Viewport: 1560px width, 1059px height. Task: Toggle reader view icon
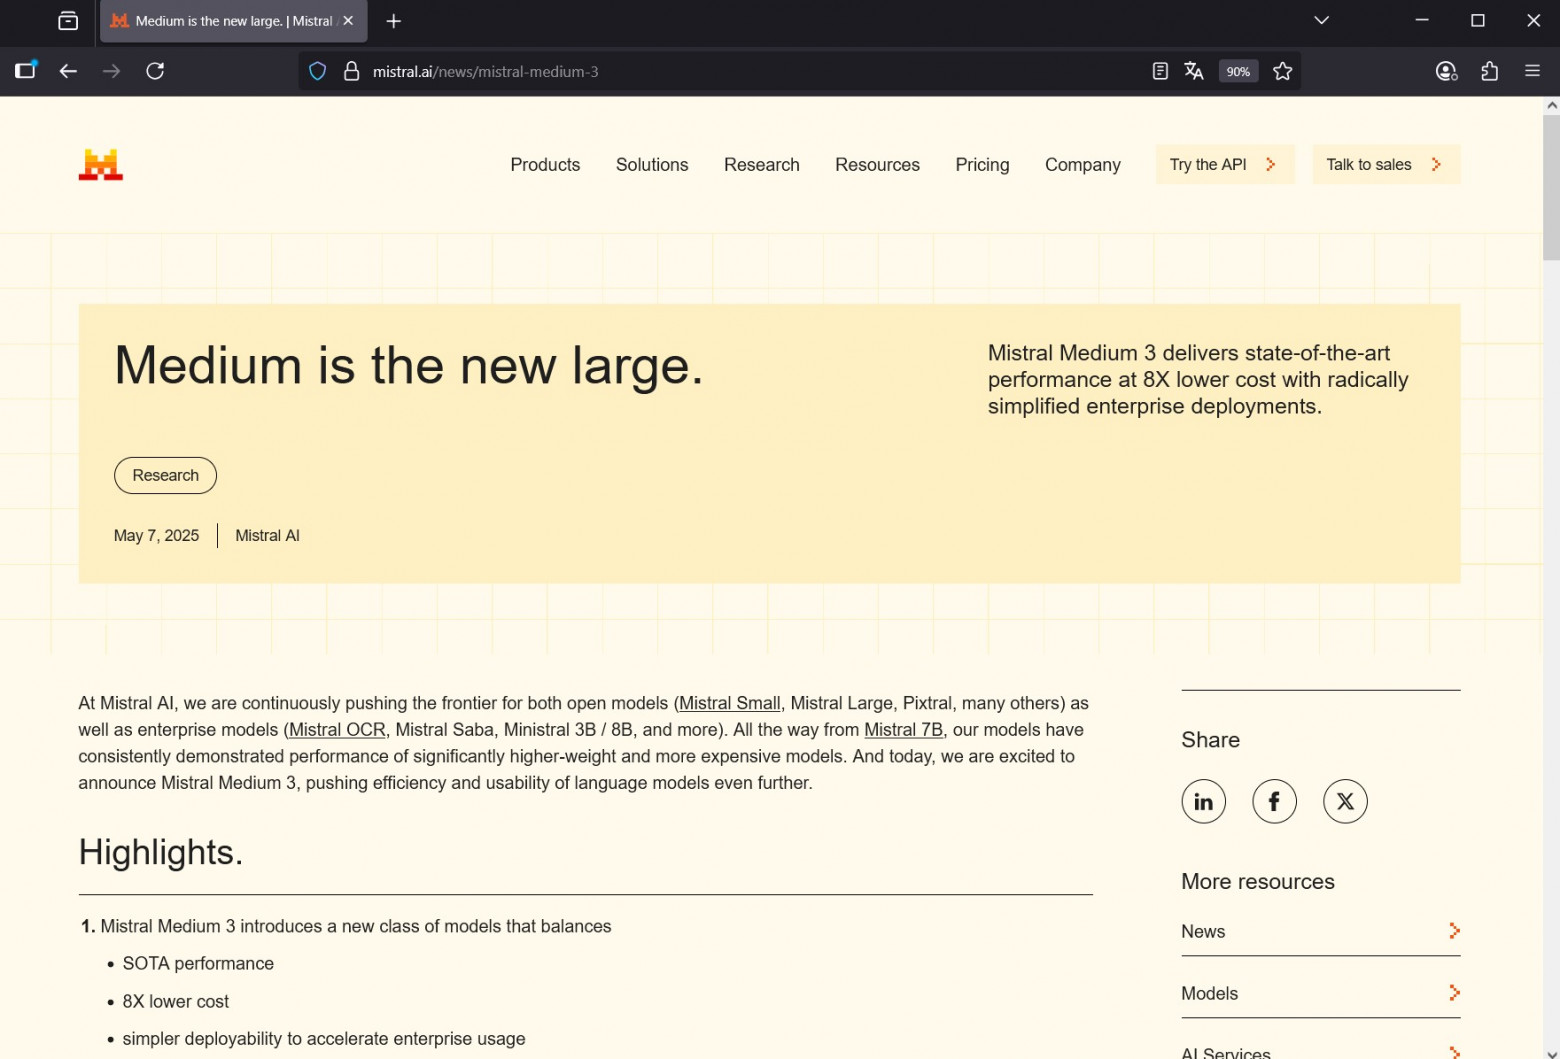pos(1160,71)
